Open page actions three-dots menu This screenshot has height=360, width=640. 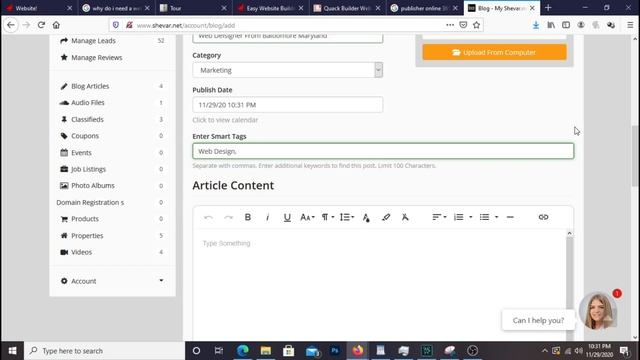pos(450,25)
